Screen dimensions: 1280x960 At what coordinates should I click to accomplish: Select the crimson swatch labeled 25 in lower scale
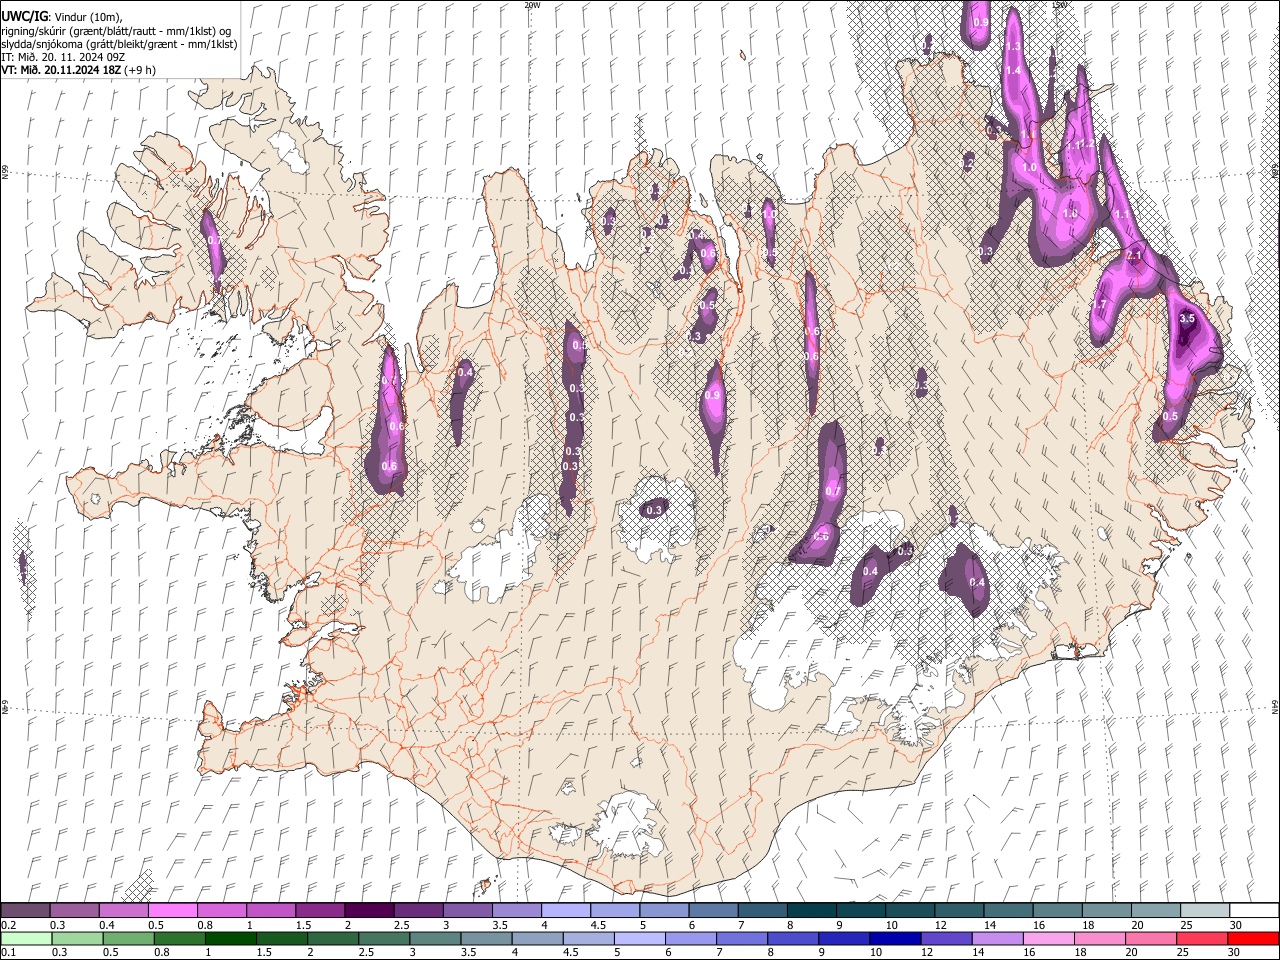[x=1201, y=938]
